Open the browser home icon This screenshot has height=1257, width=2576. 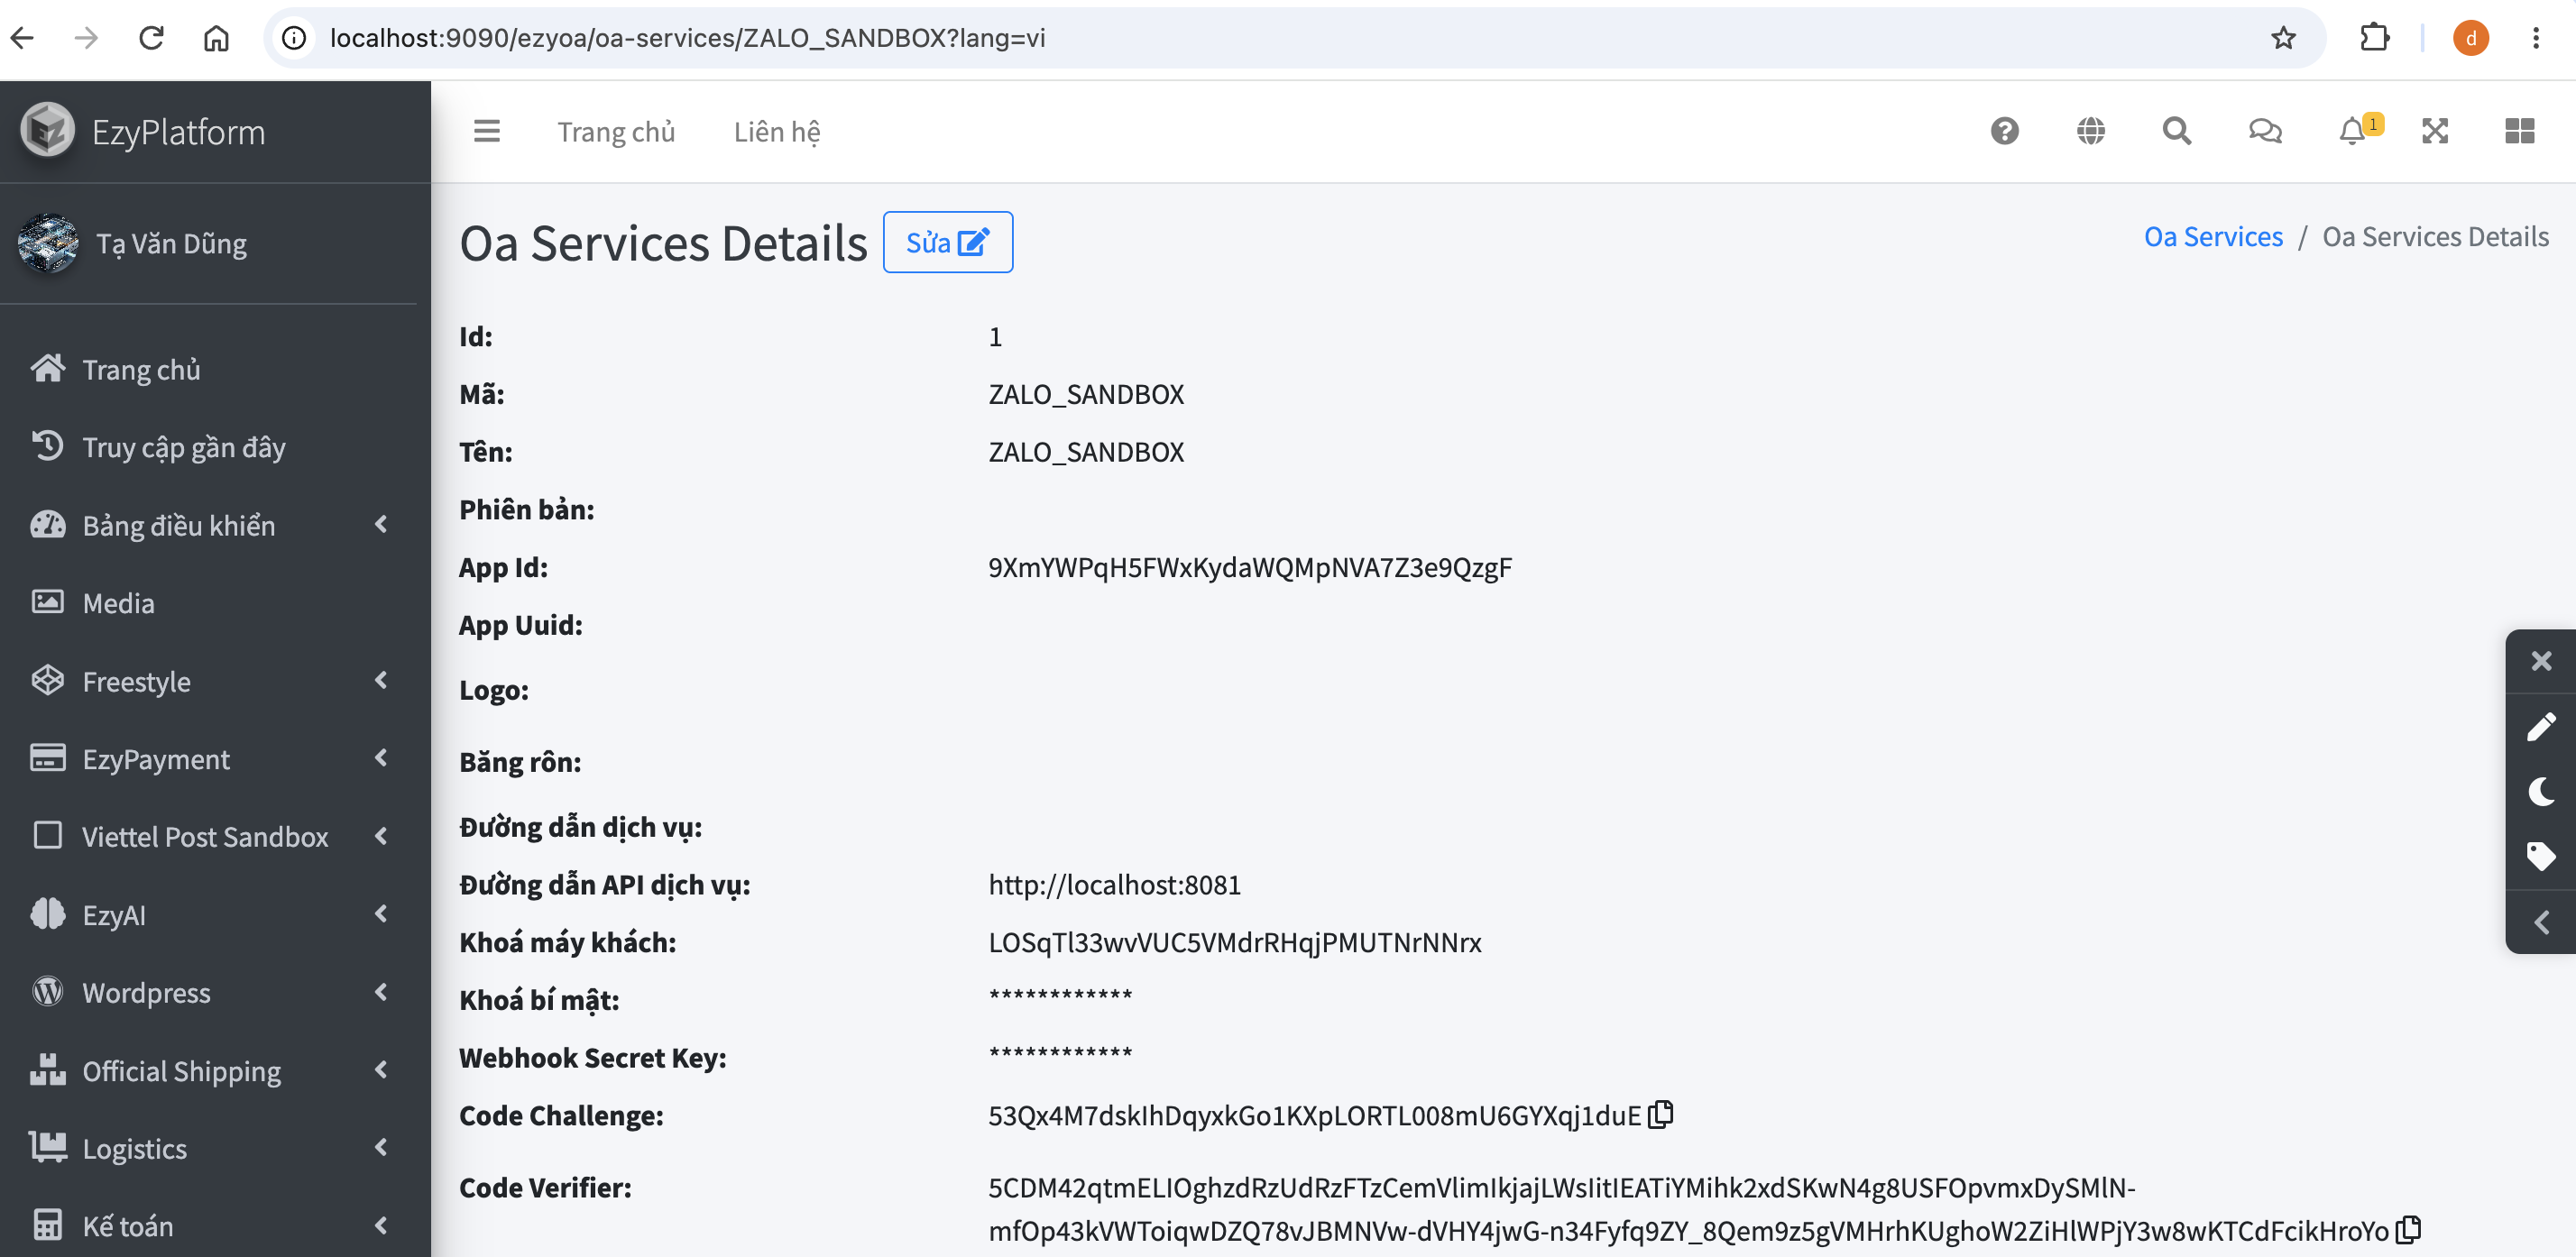pos(216,38)
